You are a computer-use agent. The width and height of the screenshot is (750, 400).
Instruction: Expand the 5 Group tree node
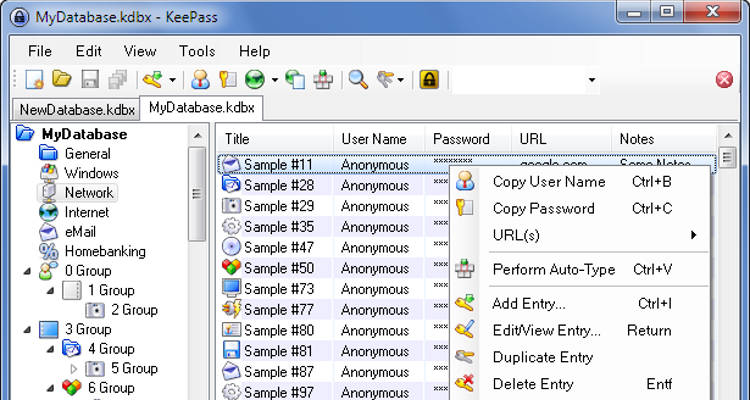[x=74, y=369]
